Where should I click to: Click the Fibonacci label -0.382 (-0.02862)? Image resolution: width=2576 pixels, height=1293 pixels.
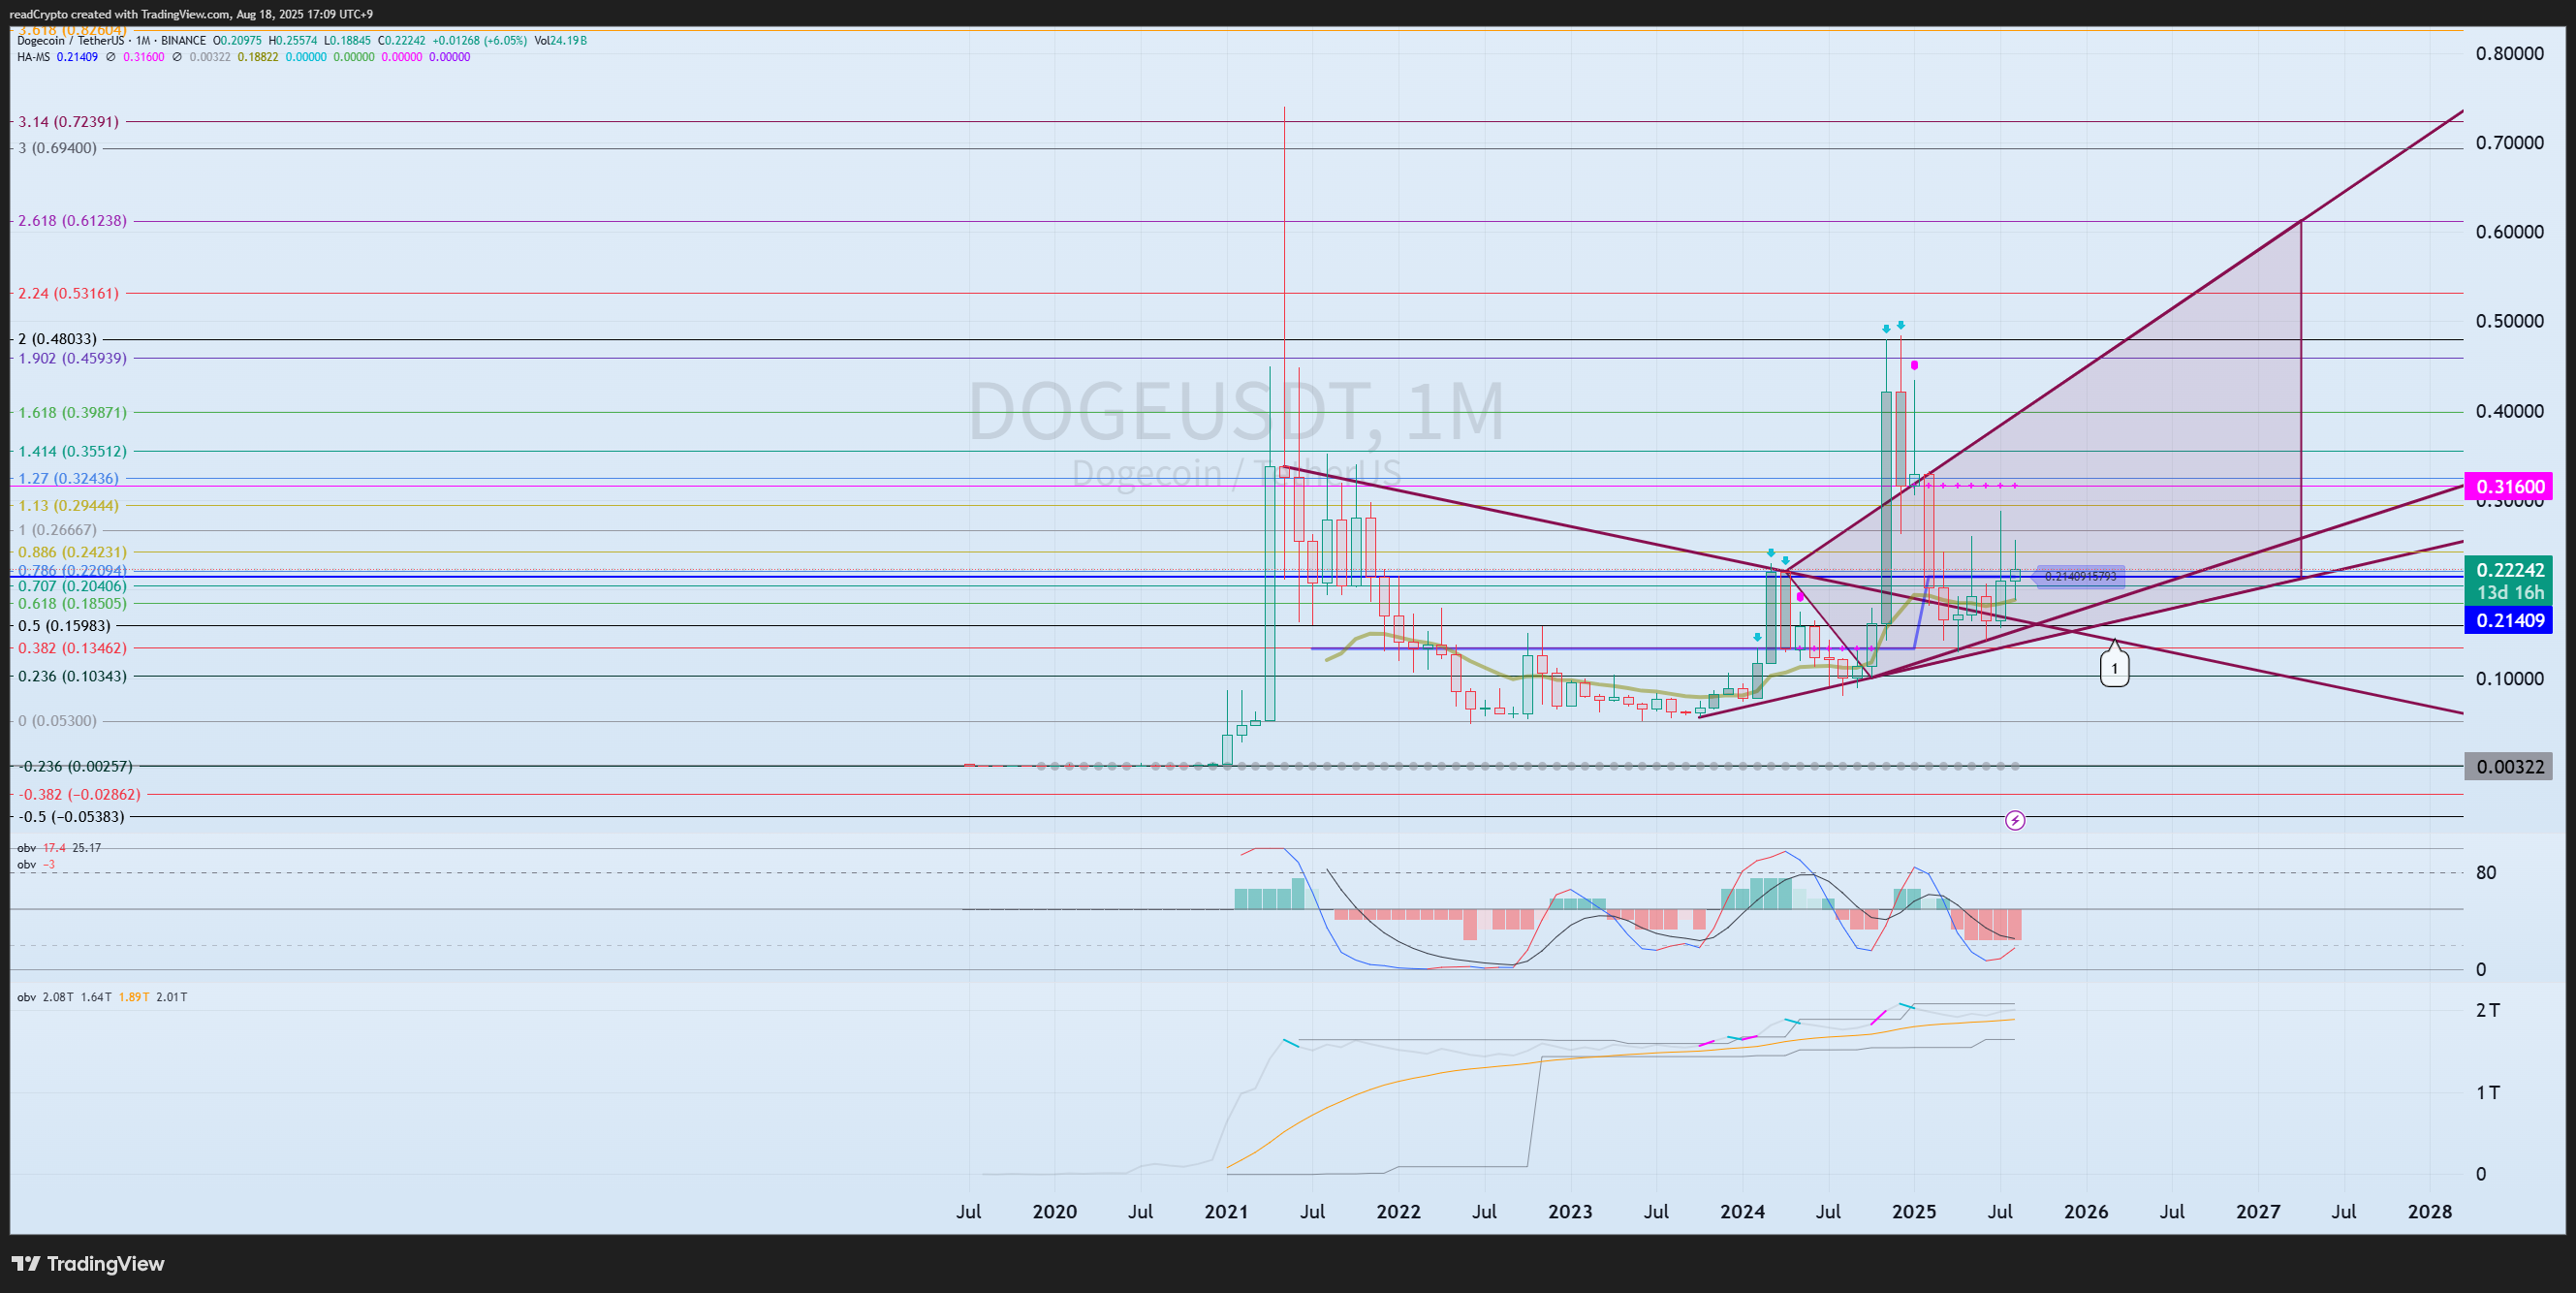click(80, 794)
